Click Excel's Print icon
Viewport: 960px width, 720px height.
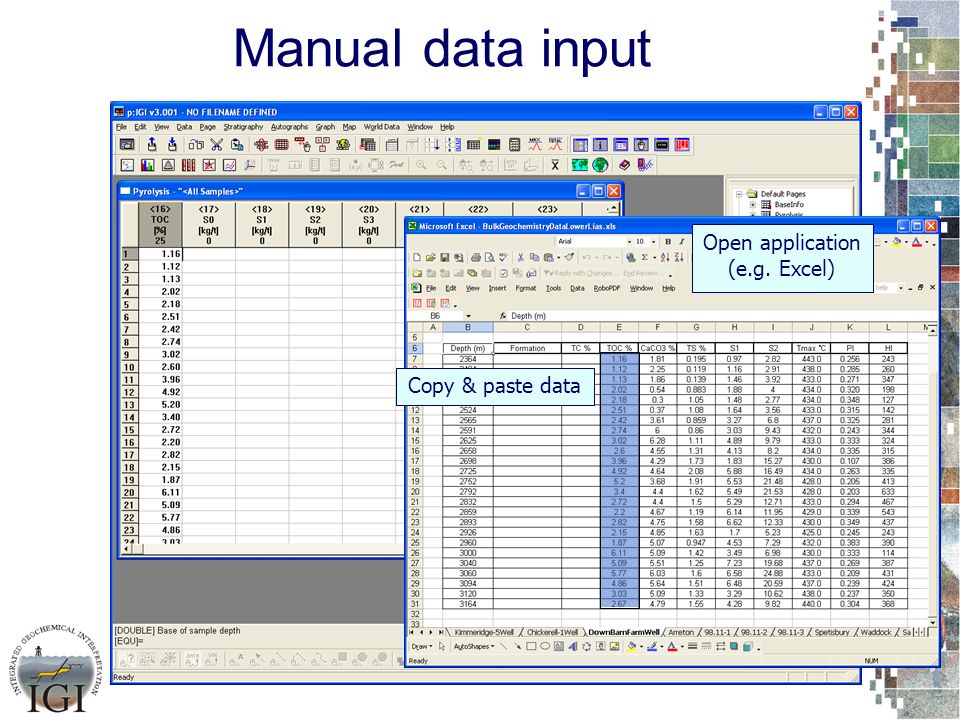coord(475,258)
